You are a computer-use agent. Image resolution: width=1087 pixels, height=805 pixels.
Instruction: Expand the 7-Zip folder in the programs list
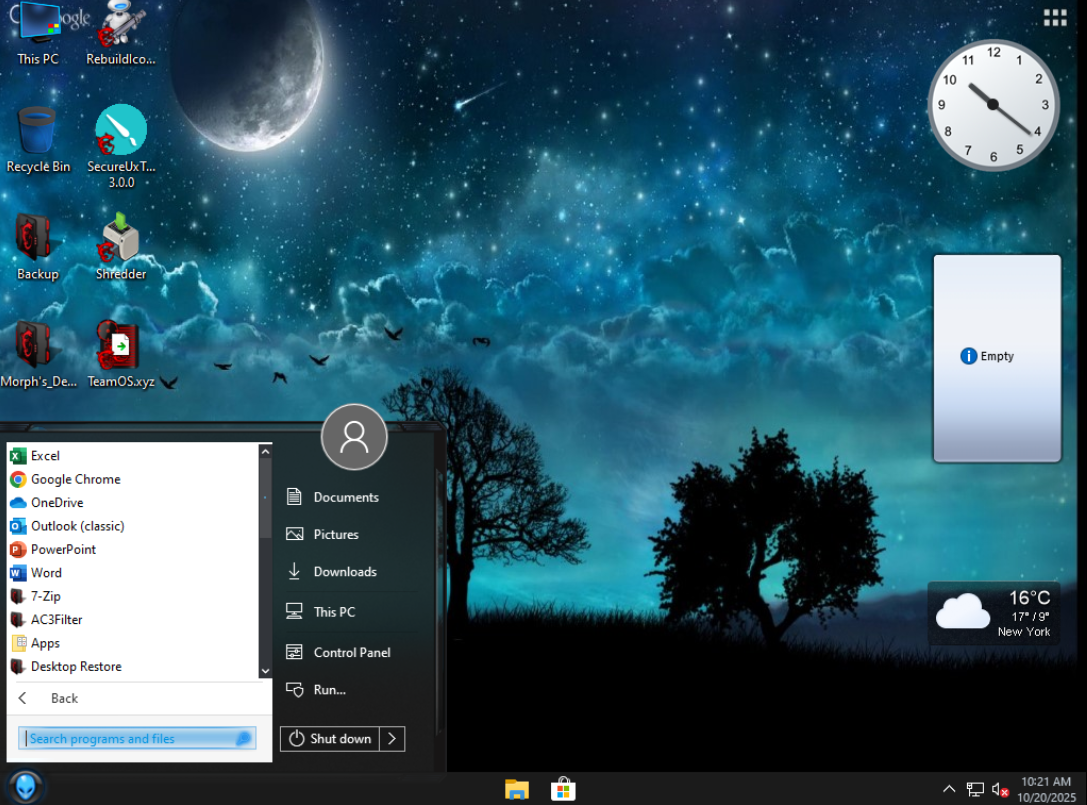click(45, 596)
